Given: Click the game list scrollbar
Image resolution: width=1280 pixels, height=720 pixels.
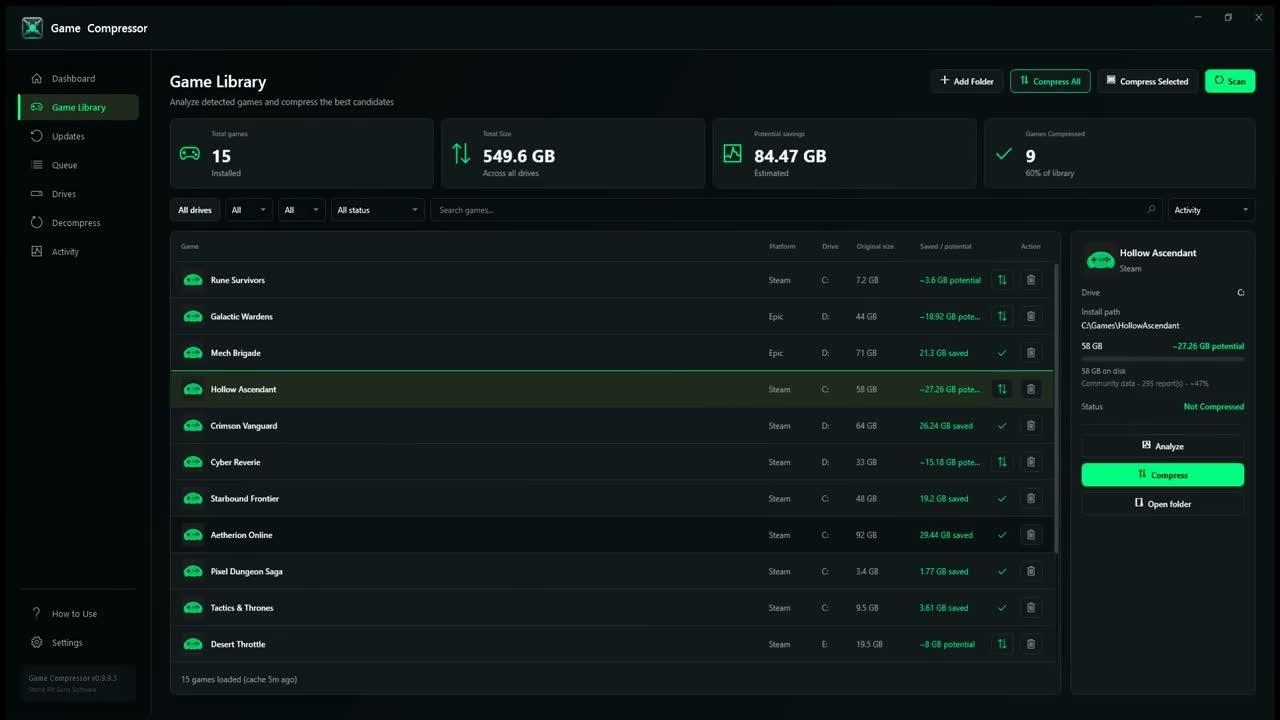Looking at the screenshot, I should coord(1056,408).
